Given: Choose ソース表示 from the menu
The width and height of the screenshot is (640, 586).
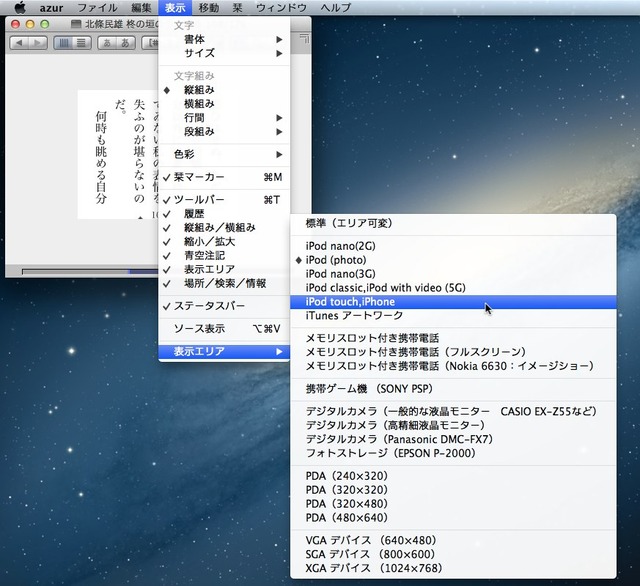Looking at the screenshot, I should (224, 329).
